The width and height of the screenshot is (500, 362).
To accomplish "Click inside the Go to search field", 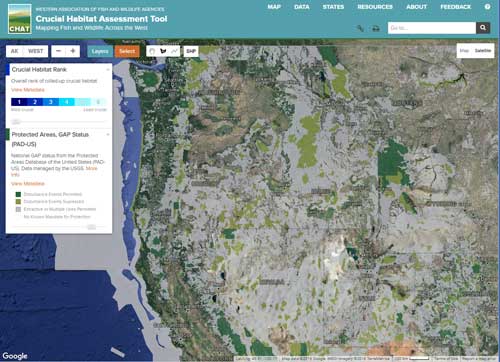I will pos(432,28).
